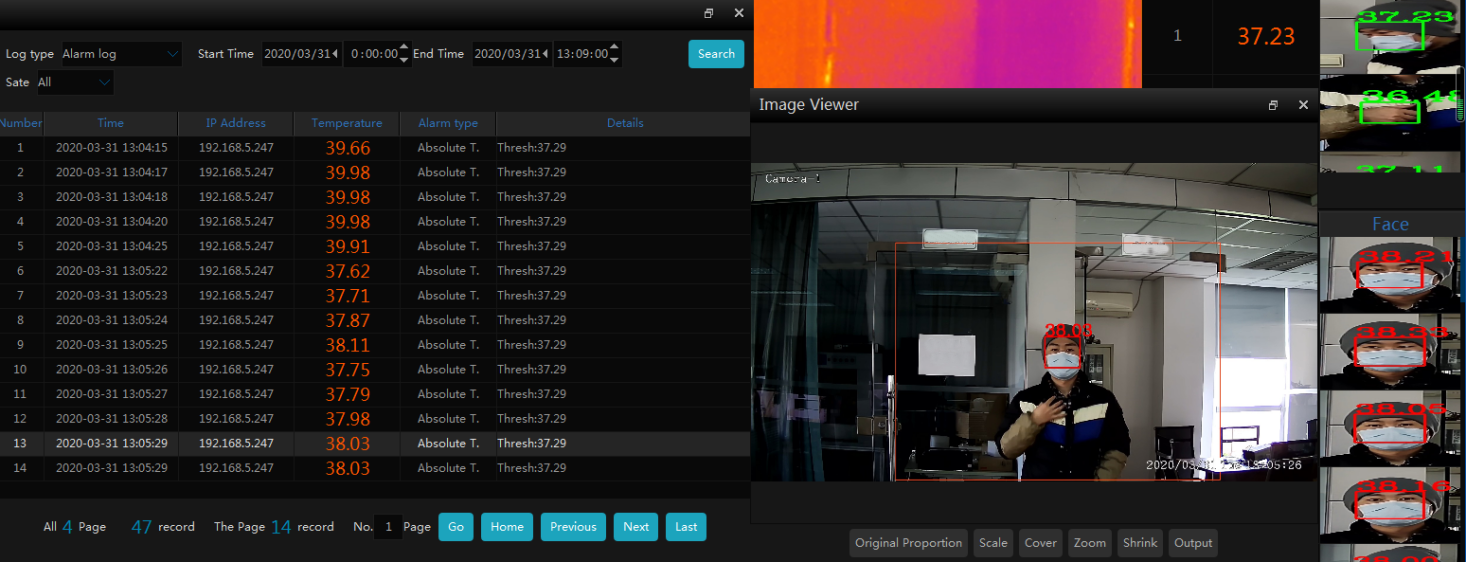Jump to Last page of records
The image size is (1466, 562).
pos(686,527)
